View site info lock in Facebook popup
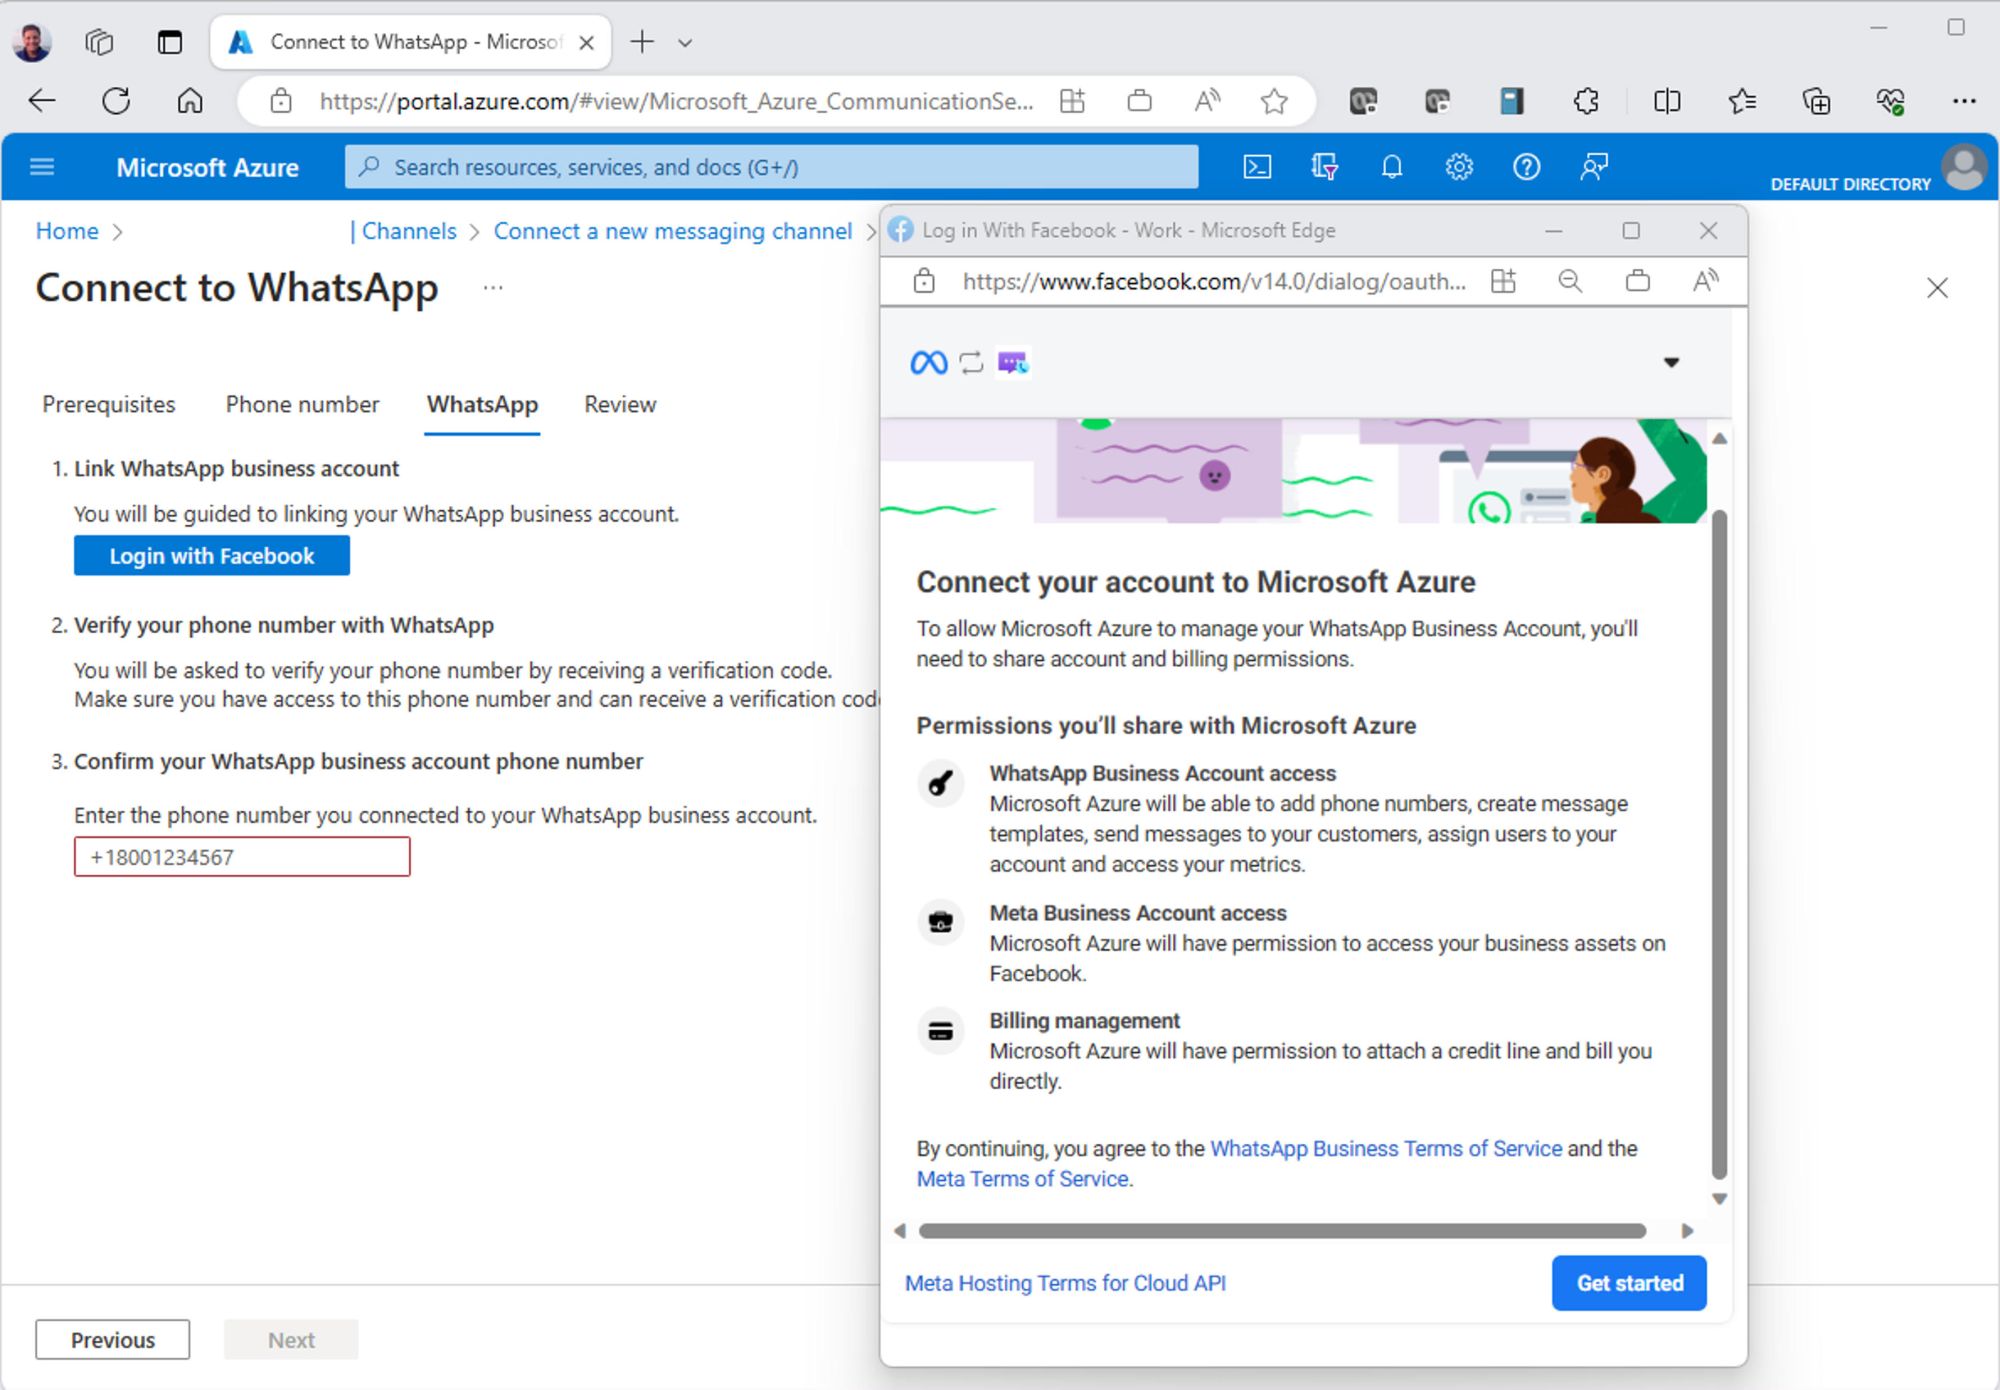This screenshot has height=1390, width=2000. pyautogui.click(x=924, y=282)
